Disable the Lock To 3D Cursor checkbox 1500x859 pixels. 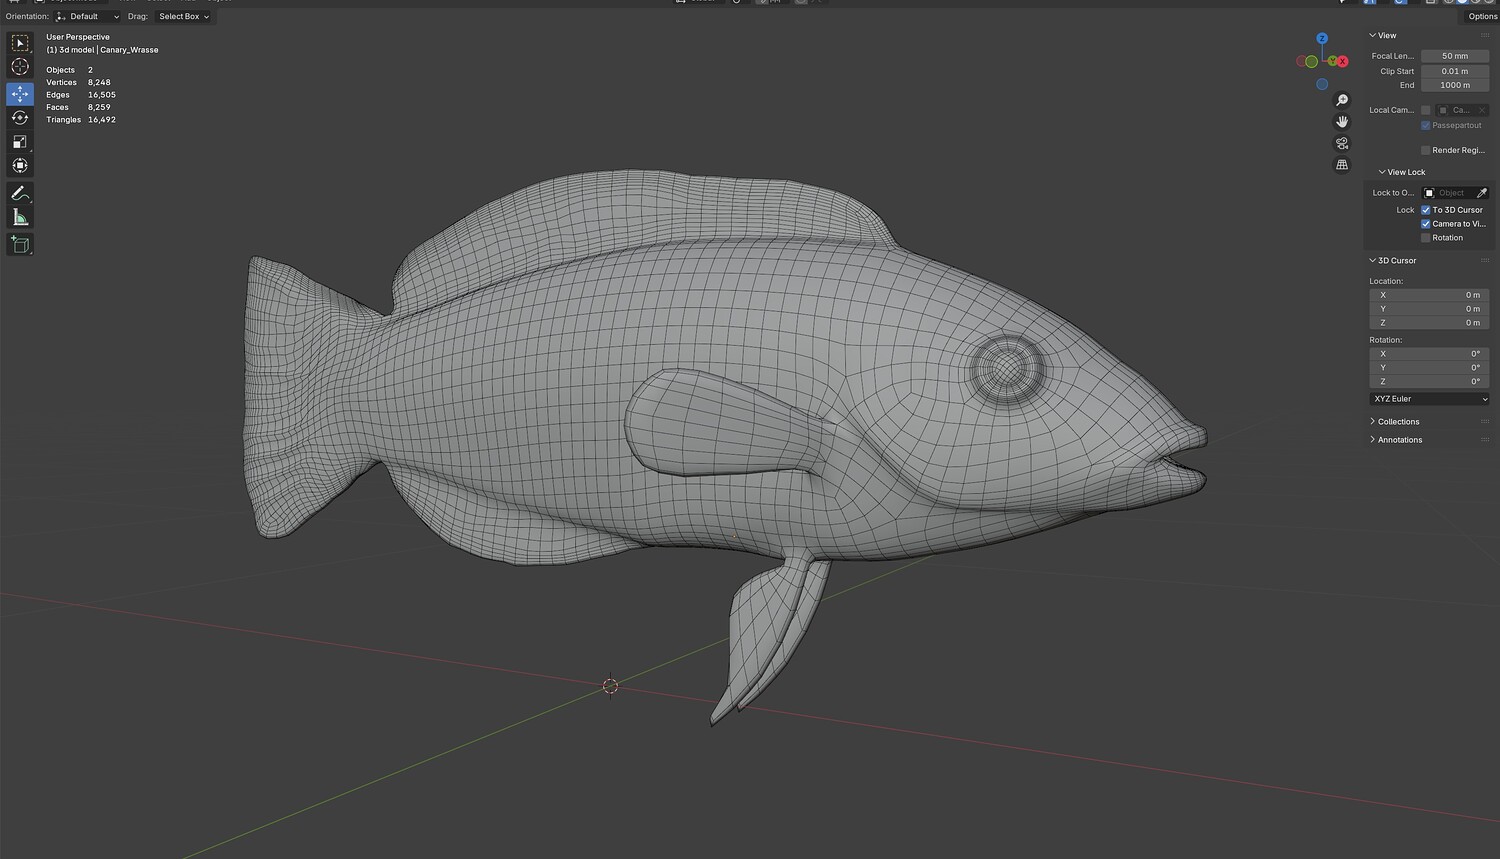pos(1425,210)
